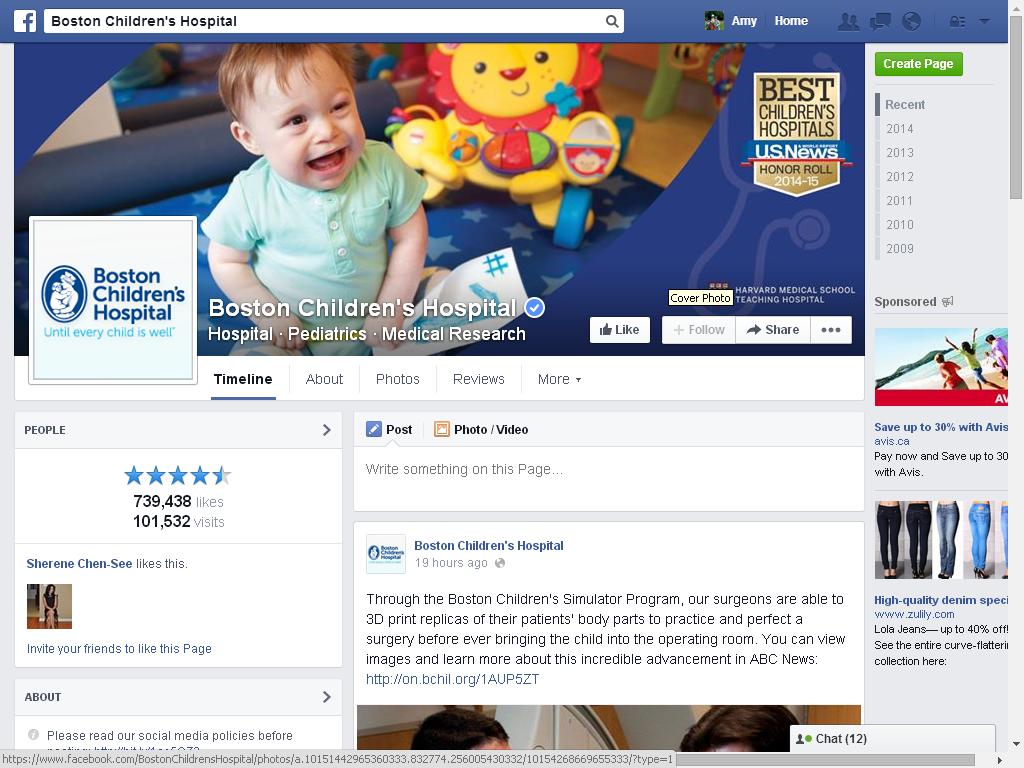Image resolution: width=1024 pixels, height=768 pixels.
Task: Expand the ABOUT section chevron
Action: 327,697
